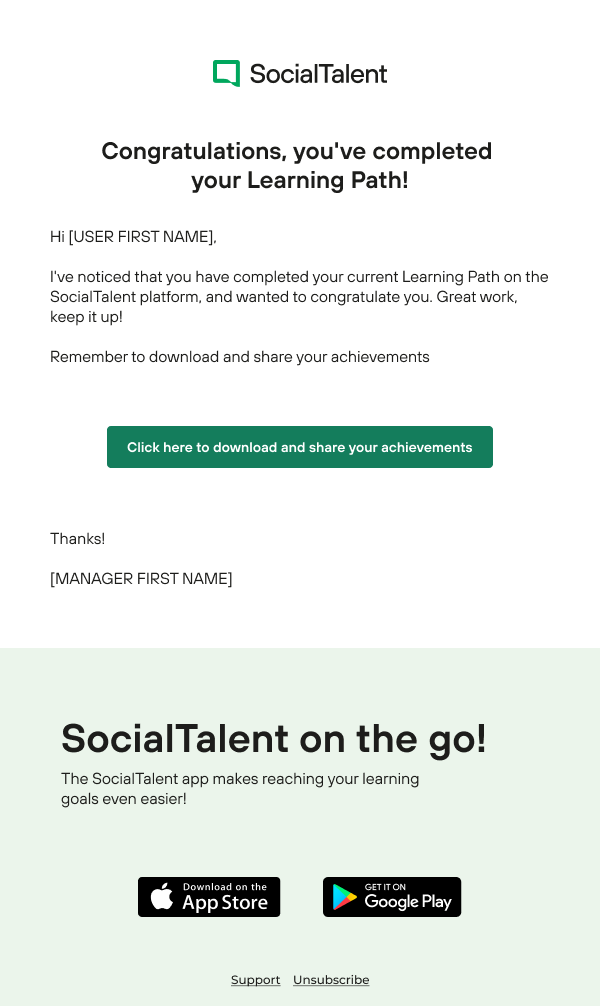Tap the 'App Store' text in the badge
600x1006 pixels.
click(x=225, y=902)
